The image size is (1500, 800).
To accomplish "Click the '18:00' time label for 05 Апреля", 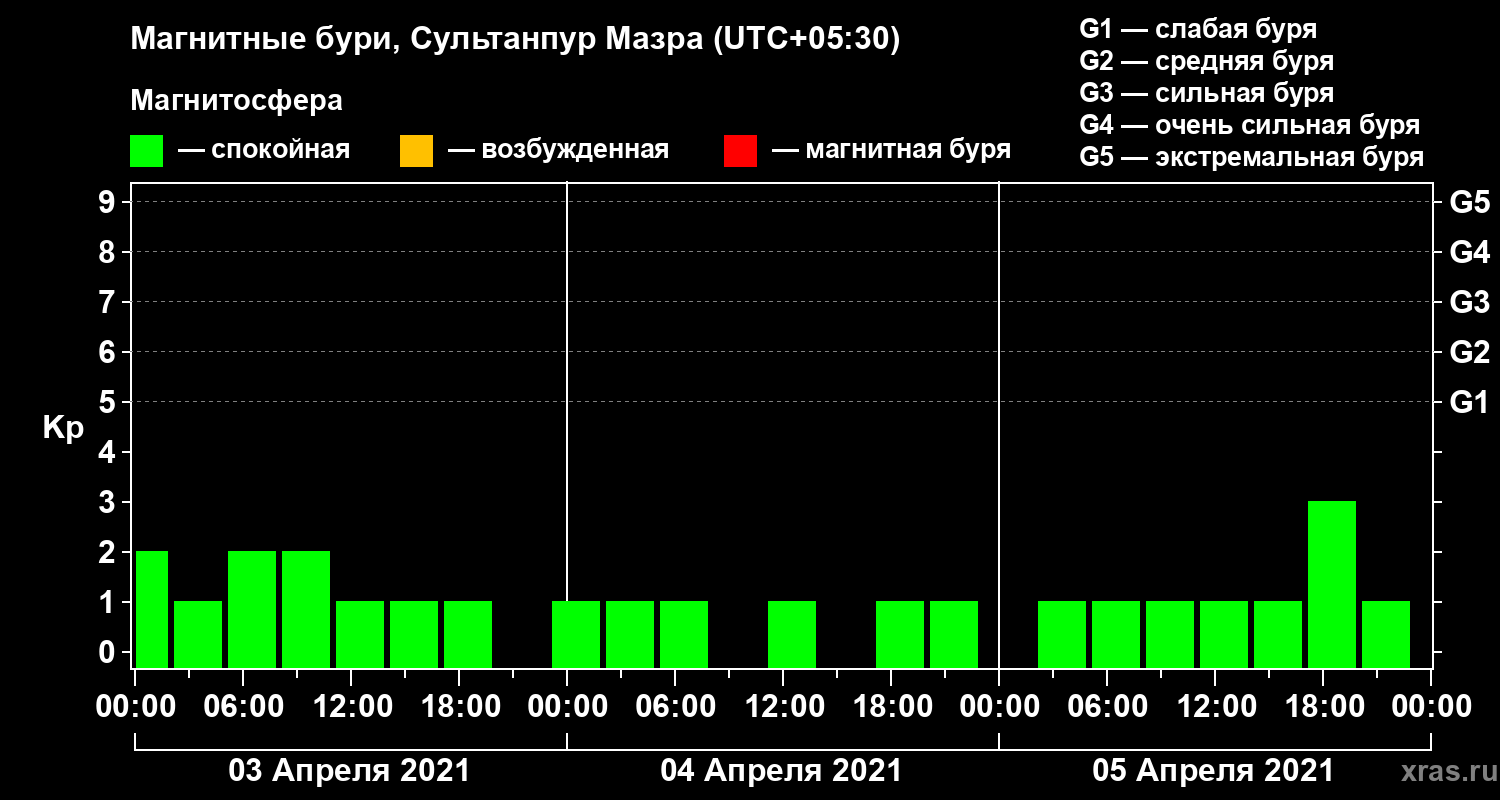I will (1323, 706).
